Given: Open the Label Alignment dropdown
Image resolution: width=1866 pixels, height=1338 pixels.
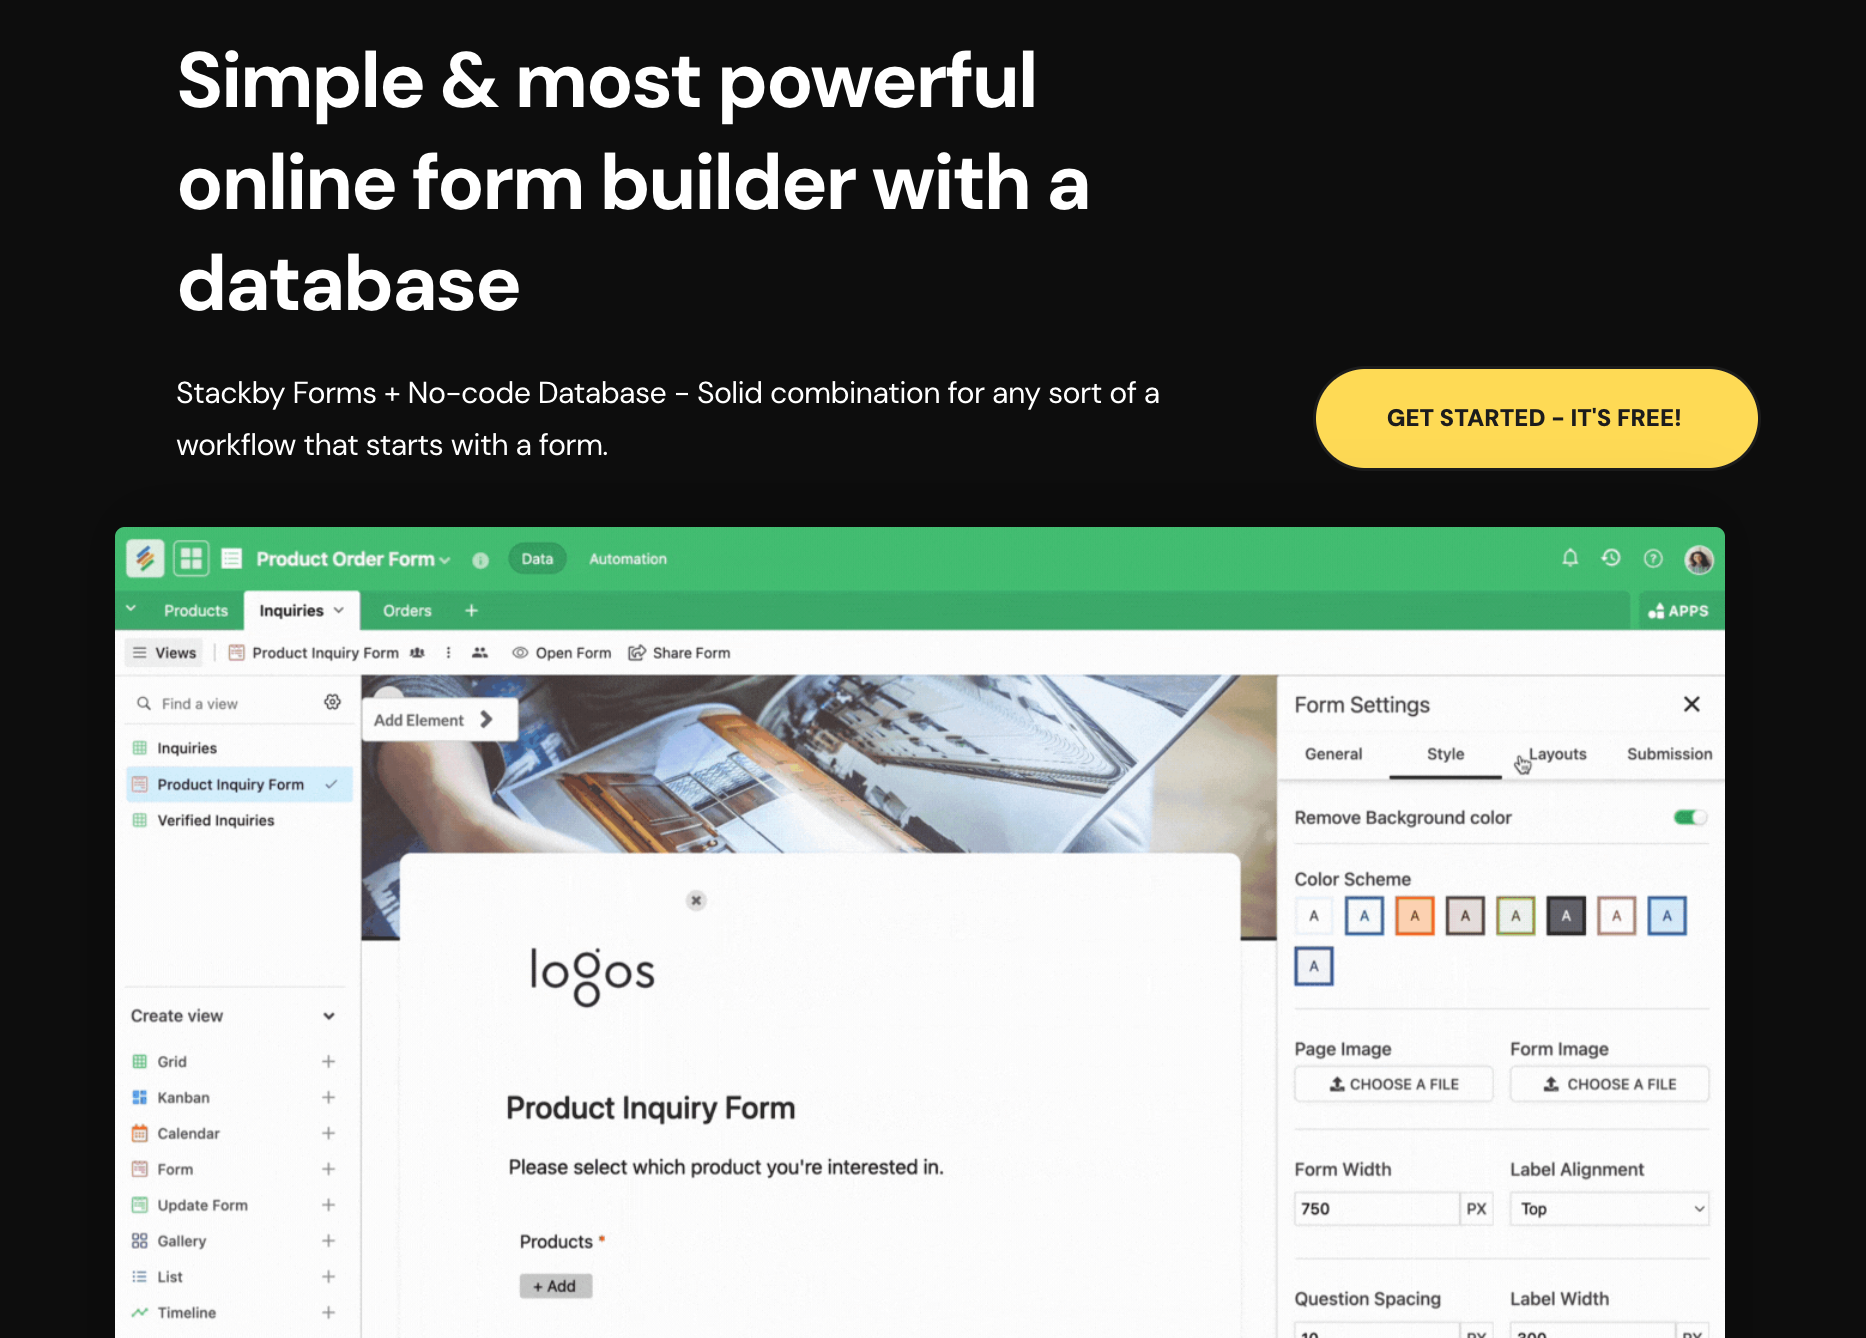Looking at the screenshot, I should pos(1608,1209).
